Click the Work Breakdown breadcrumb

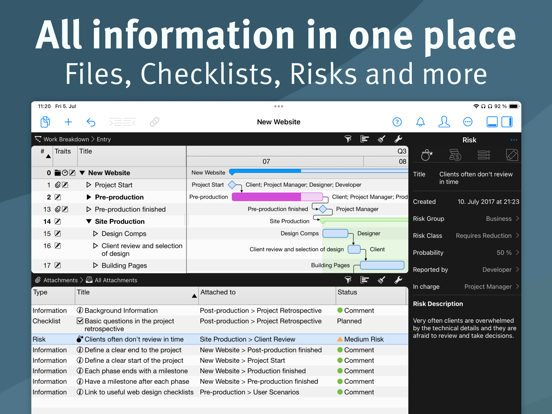66,139
